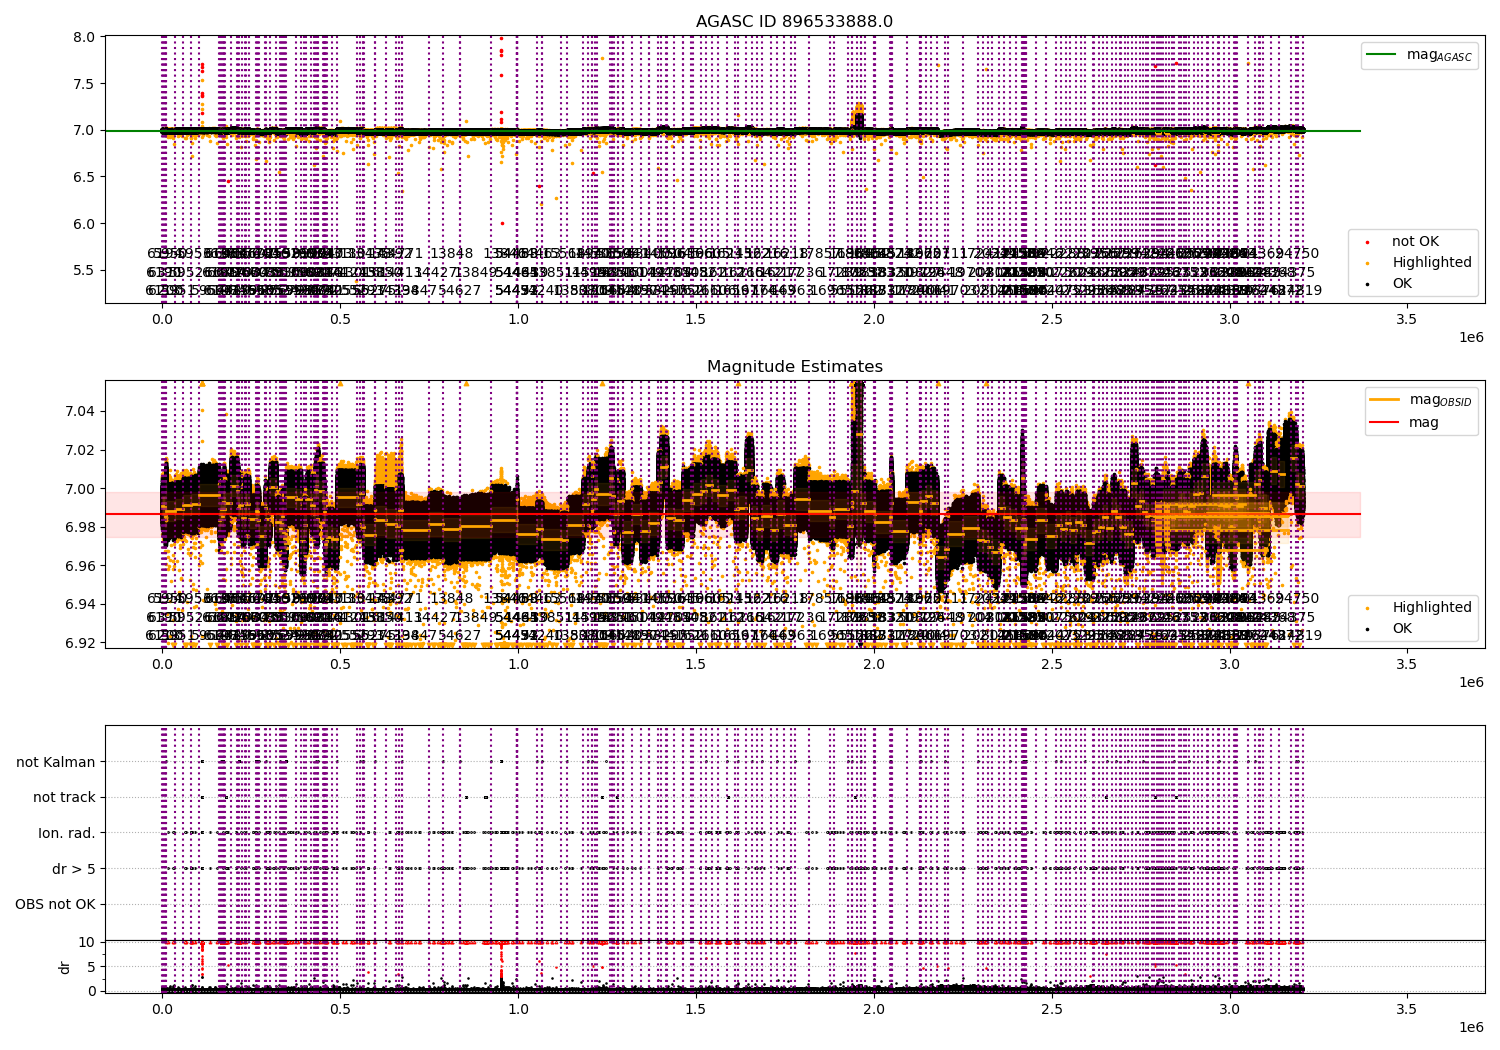Click the '1e6' offset label under bottom plot
Screen dimensions: 1500x1050
(x=1471, y=1027)
